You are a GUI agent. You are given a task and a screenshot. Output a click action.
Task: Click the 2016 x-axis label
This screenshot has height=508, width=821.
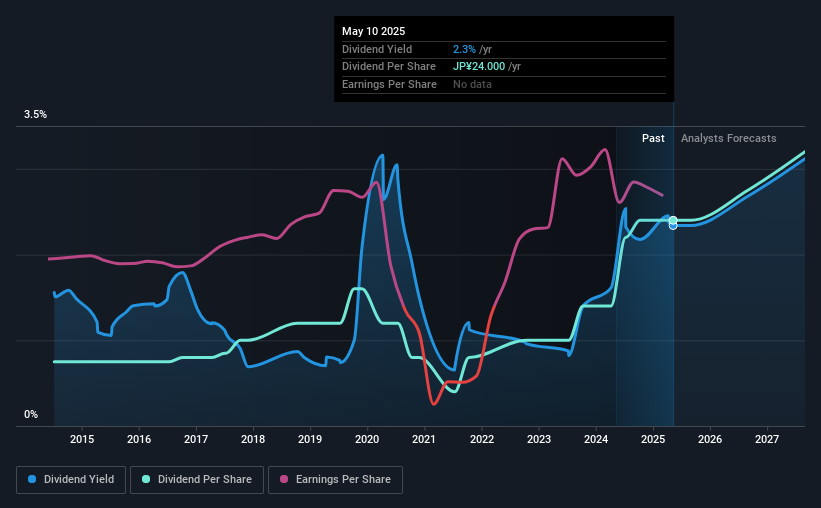coord(139,439)
